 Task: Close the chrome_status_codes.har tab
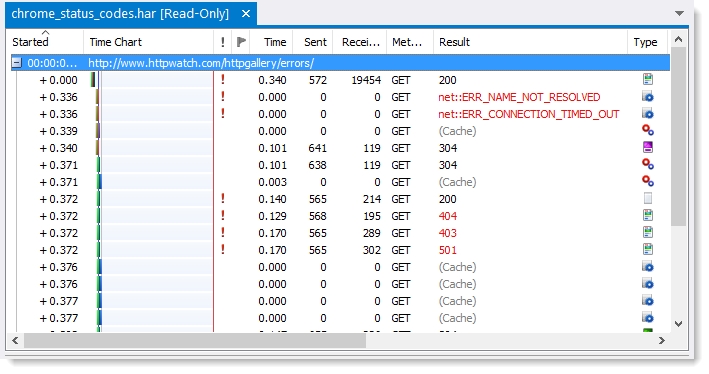(246, 14)
